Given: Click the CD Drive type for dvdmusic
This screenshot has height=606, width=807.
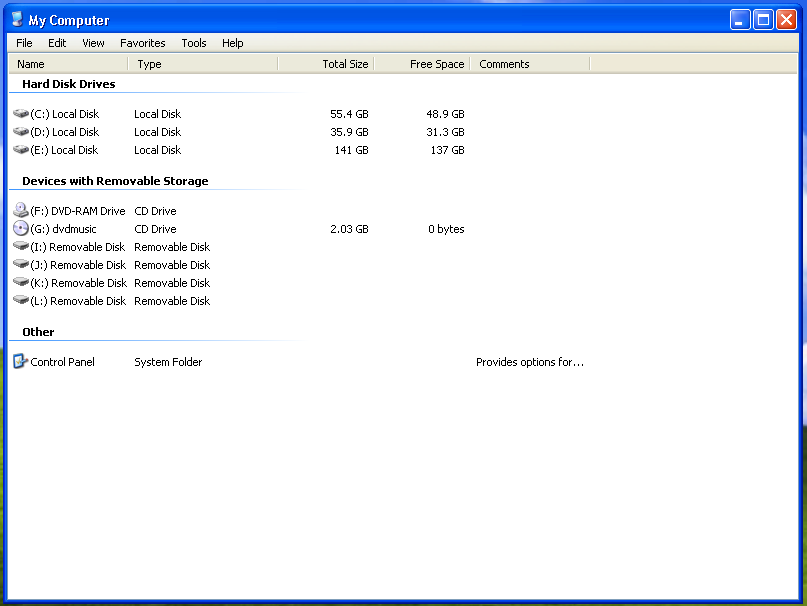Looking at the screenshot, I should (x=155, y=229).
